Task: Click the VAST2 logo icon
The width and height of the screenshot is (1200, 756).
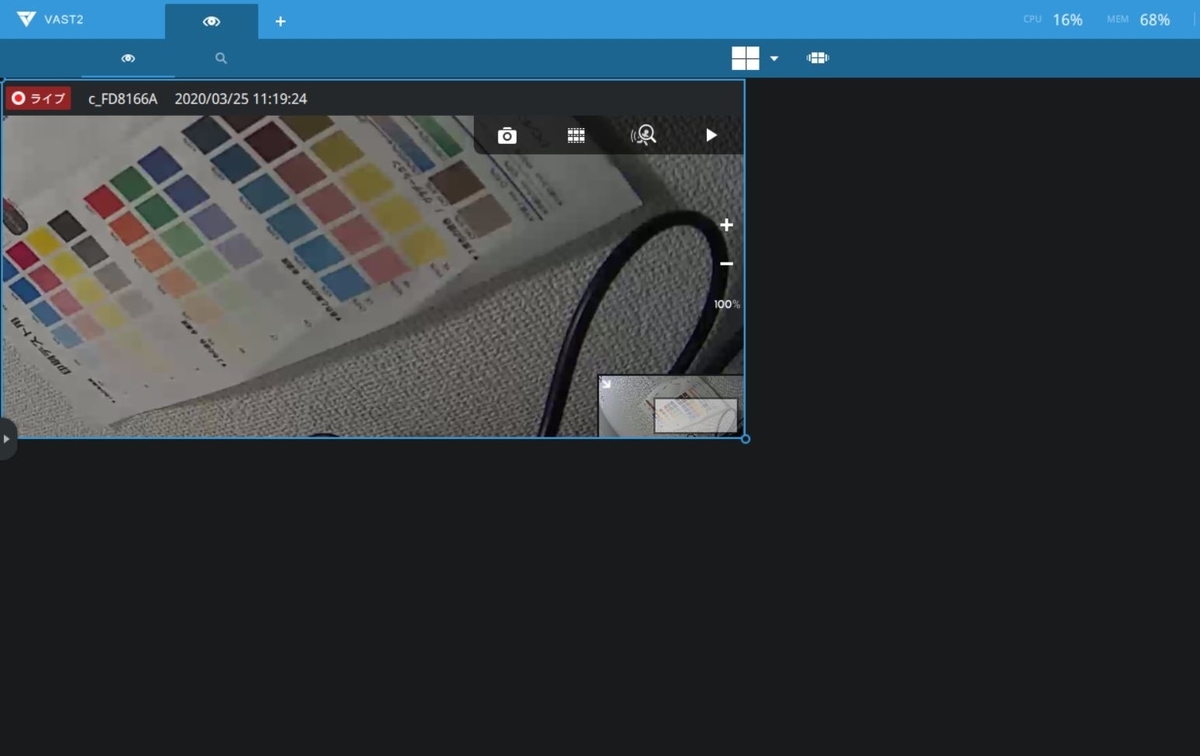Action: (x=27, y=19)
